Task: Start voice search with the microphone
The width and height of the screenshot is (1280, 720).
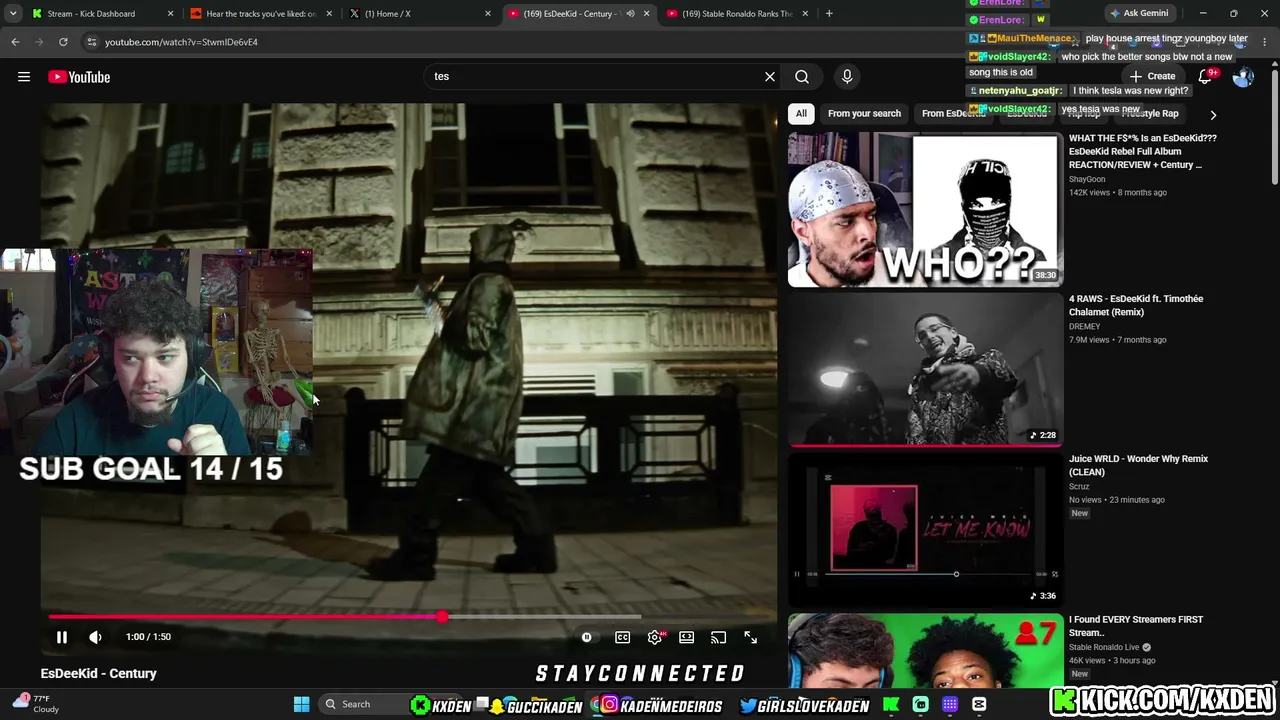Action: pos(847,77)
